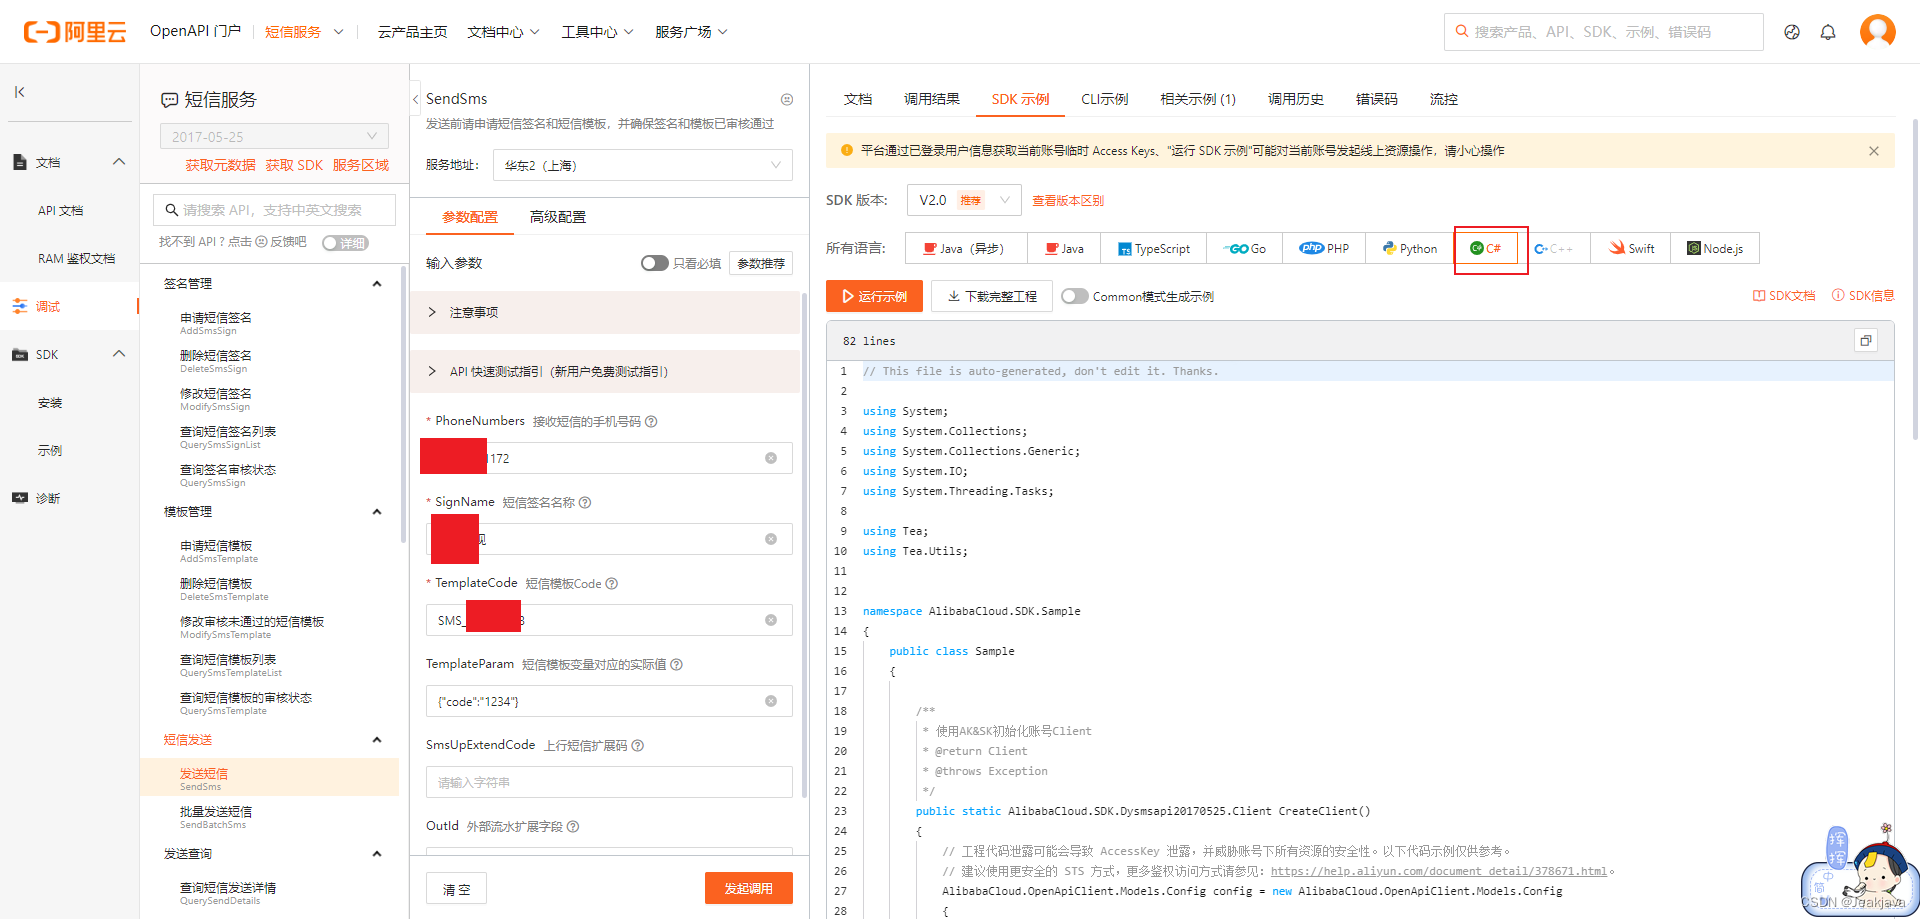1920x919 pixels.
Task: Toggle 详细 switch under API search
Action: coord(345,243)
